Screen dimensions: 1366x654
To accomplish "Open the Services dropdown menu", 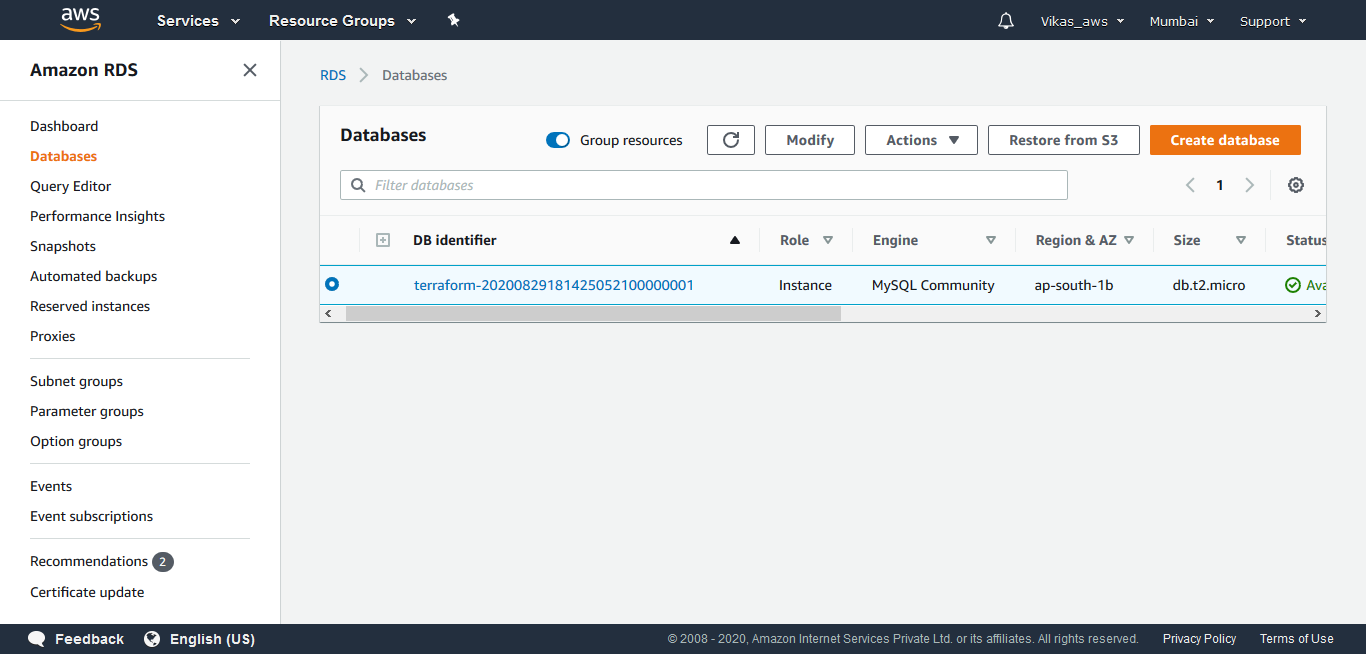I will 198,21.
